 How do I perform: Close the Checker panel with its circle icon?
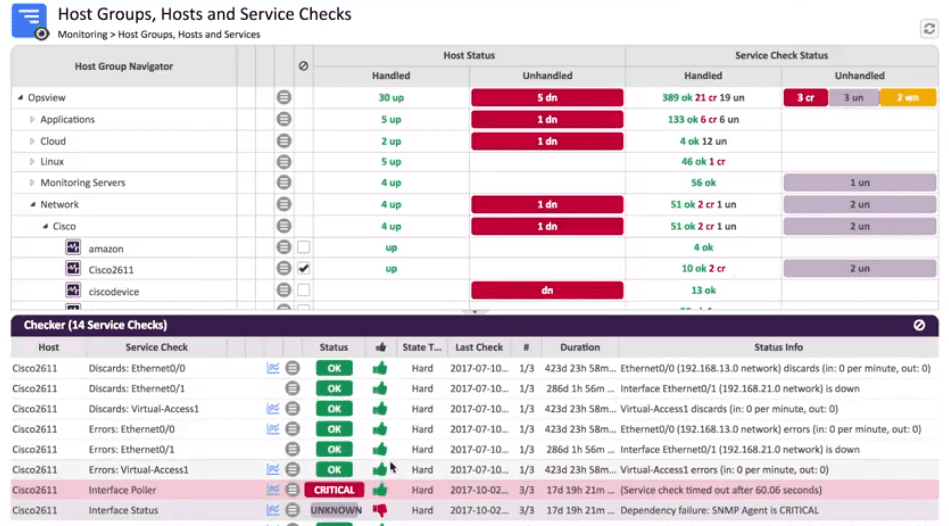[x=919, y=325]
